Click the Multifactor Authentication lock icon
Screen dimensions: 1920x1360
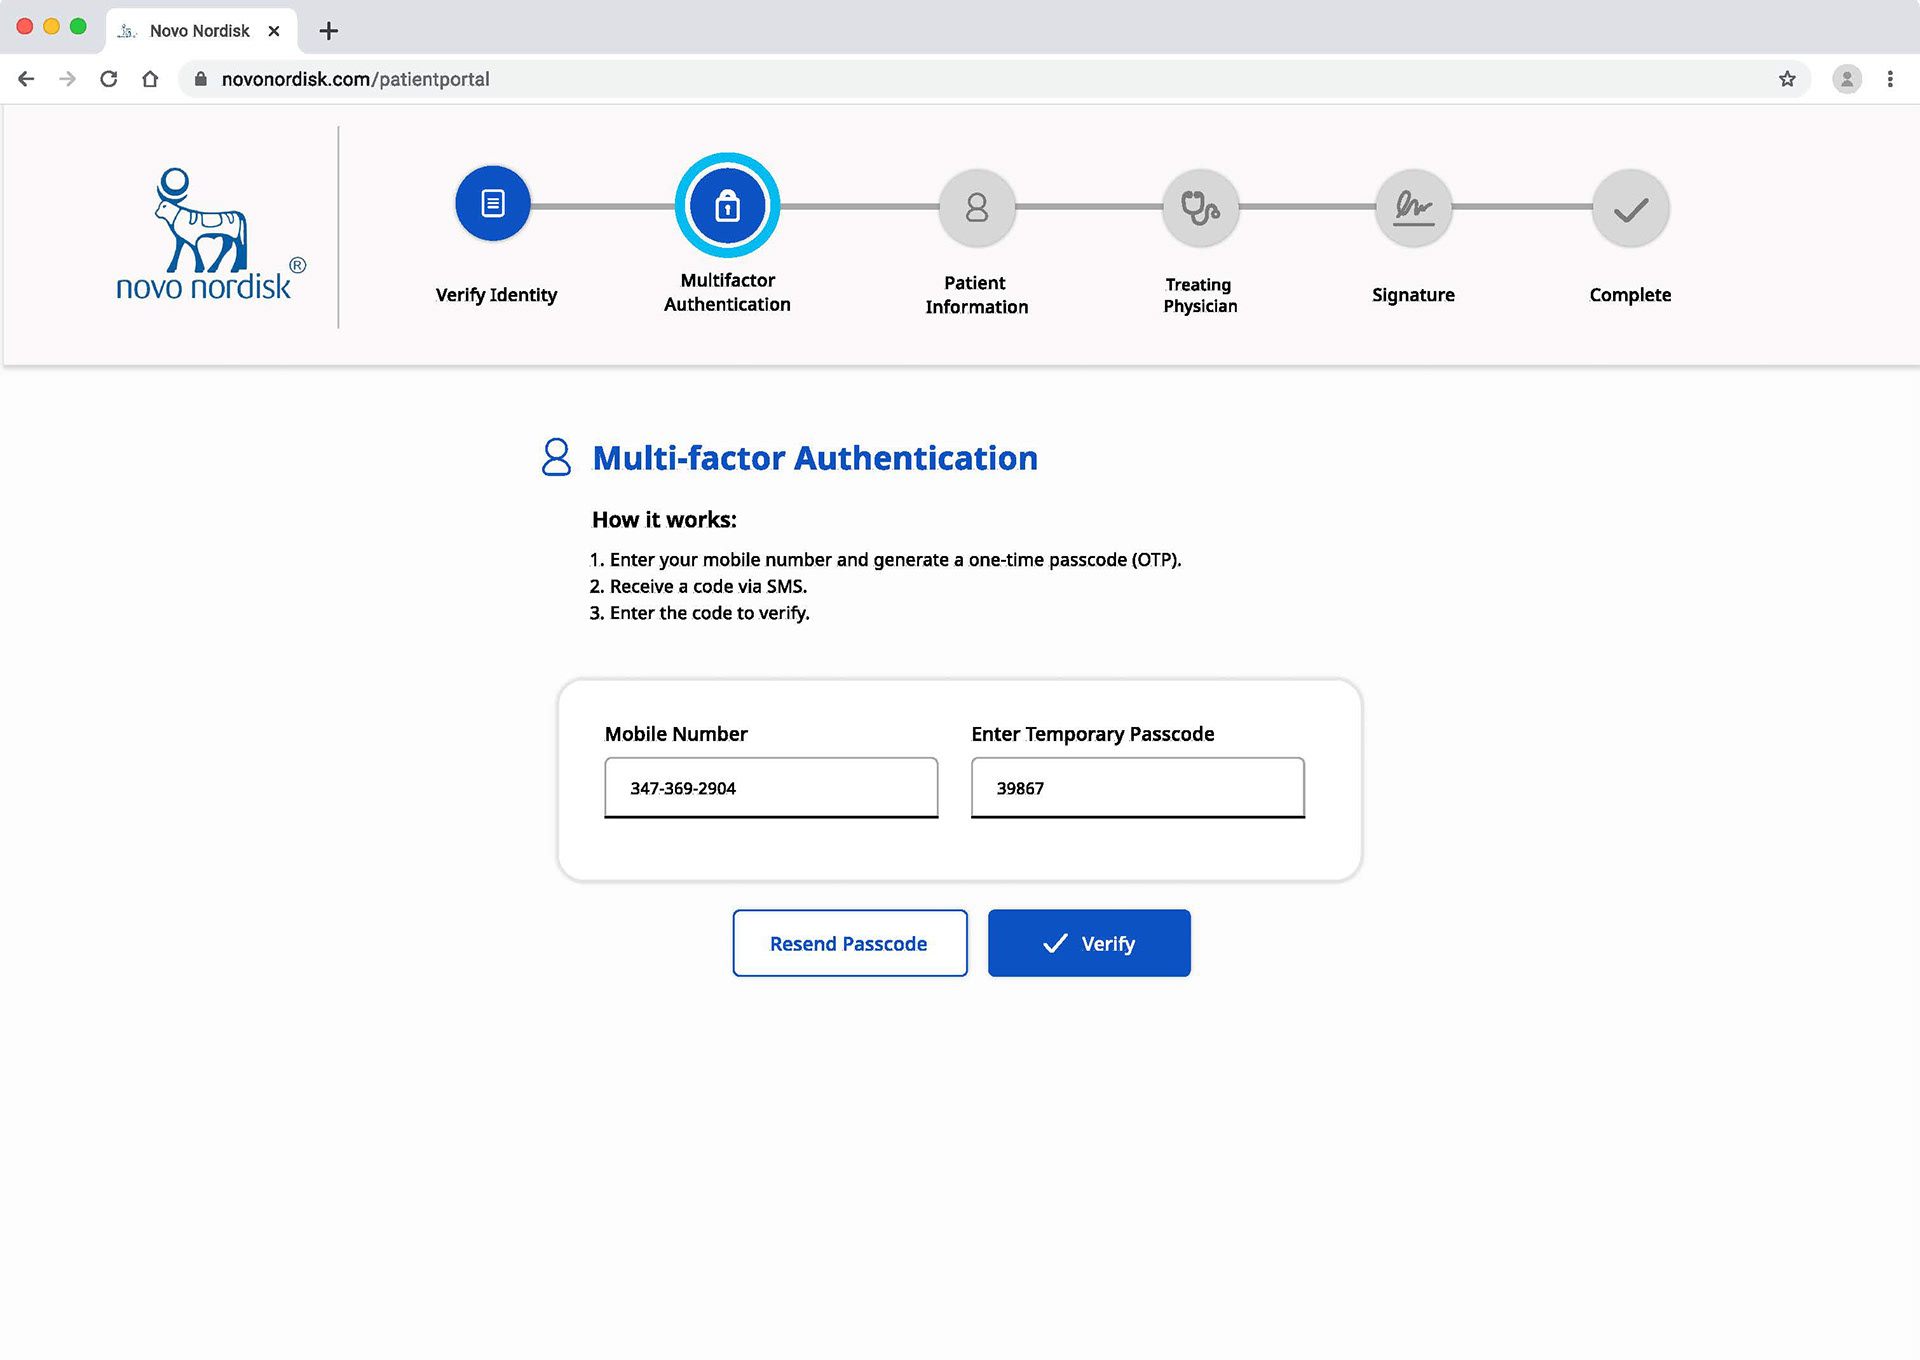pyautogui.click(x=727, y=206)
